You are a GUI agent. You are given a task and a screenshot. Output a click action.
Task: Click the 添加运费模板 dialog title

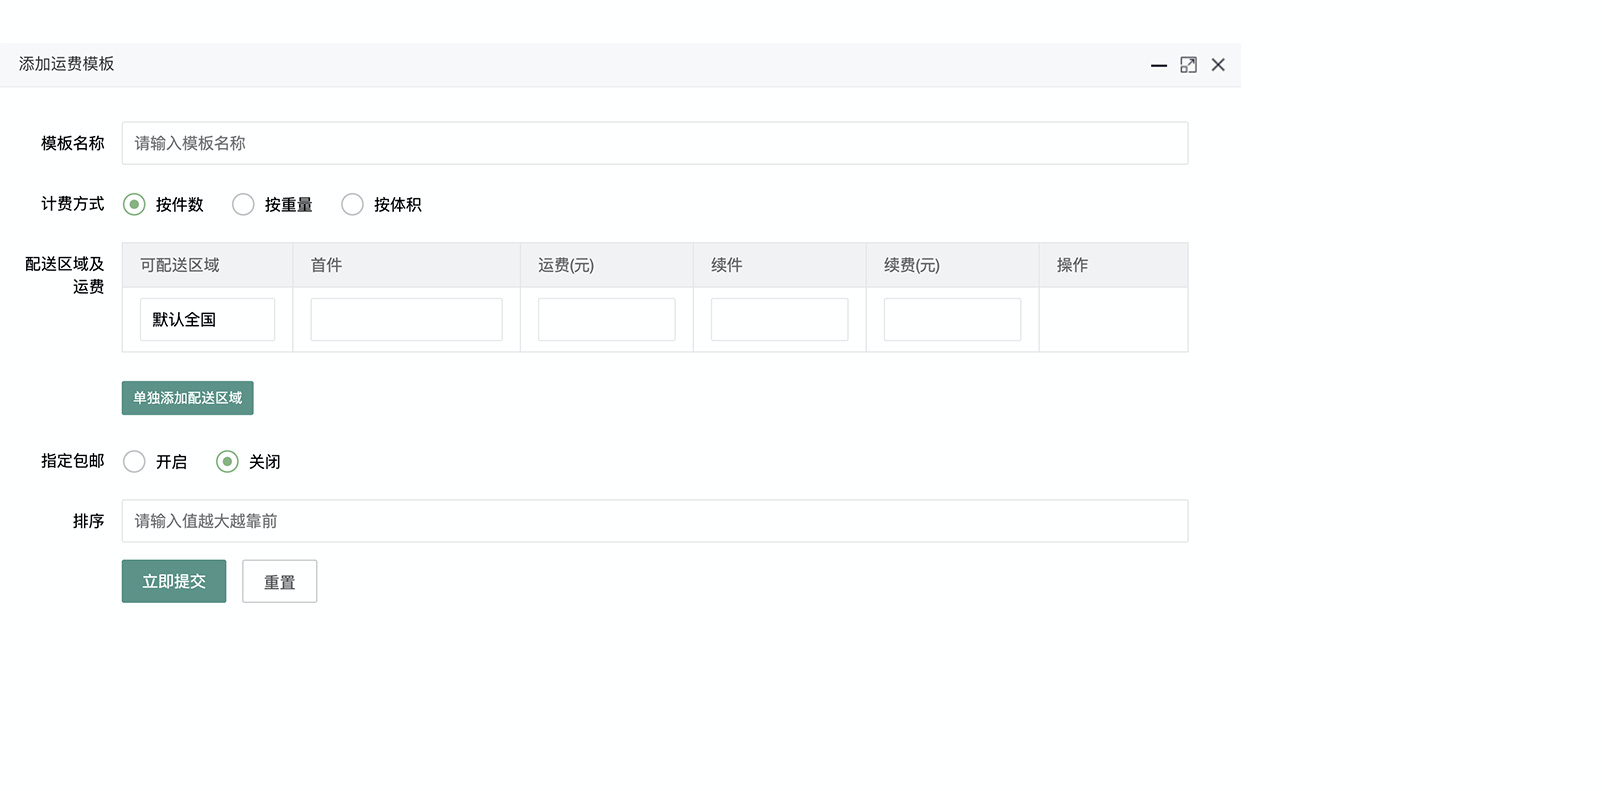pos(67,64)
